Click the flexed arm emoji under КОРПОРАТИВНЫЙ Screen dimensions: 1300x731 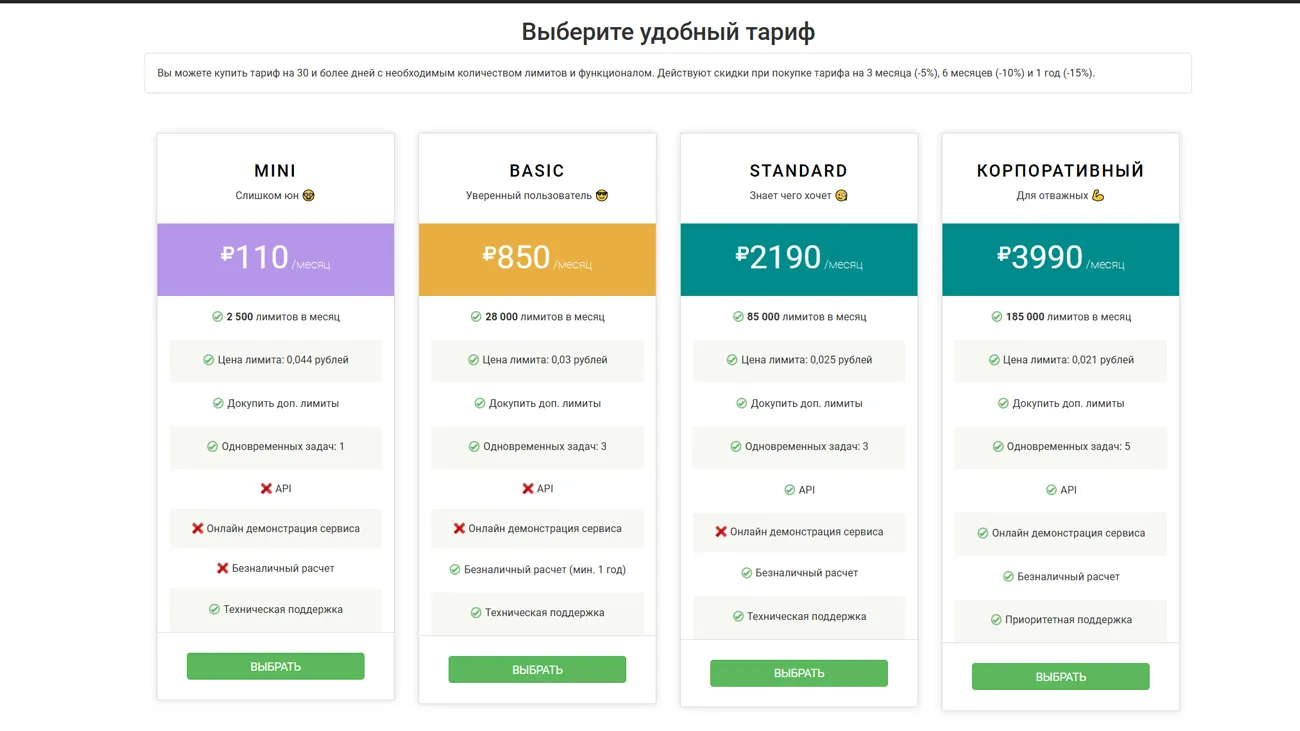(x=1098, y=196)
